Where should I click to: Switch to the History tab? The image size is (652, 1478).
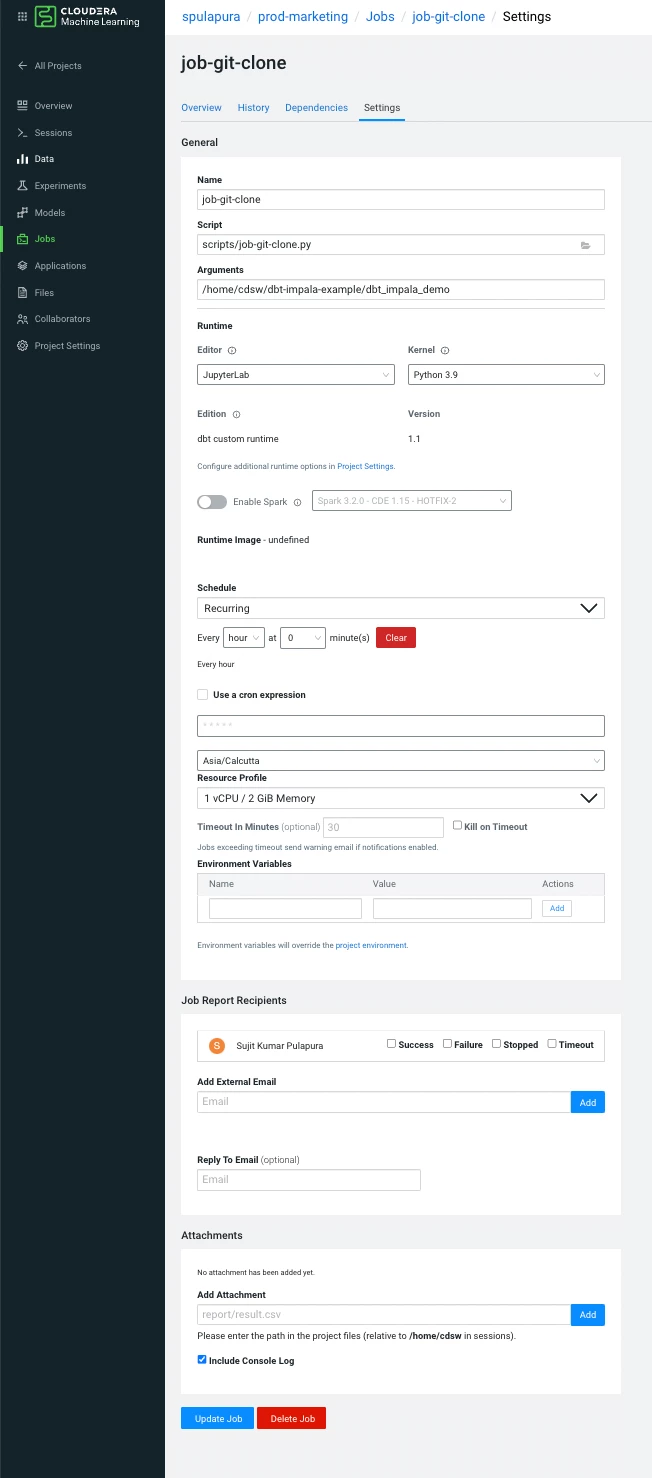tap(253, 108)
